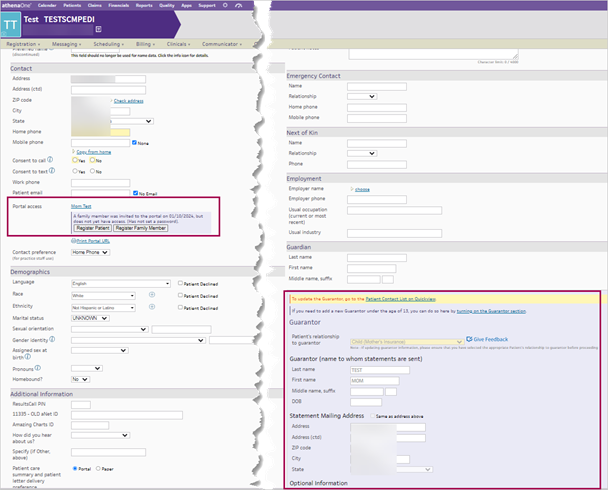Select Yes for Consent to call
608x490 pixels.
tap(75, 160)
